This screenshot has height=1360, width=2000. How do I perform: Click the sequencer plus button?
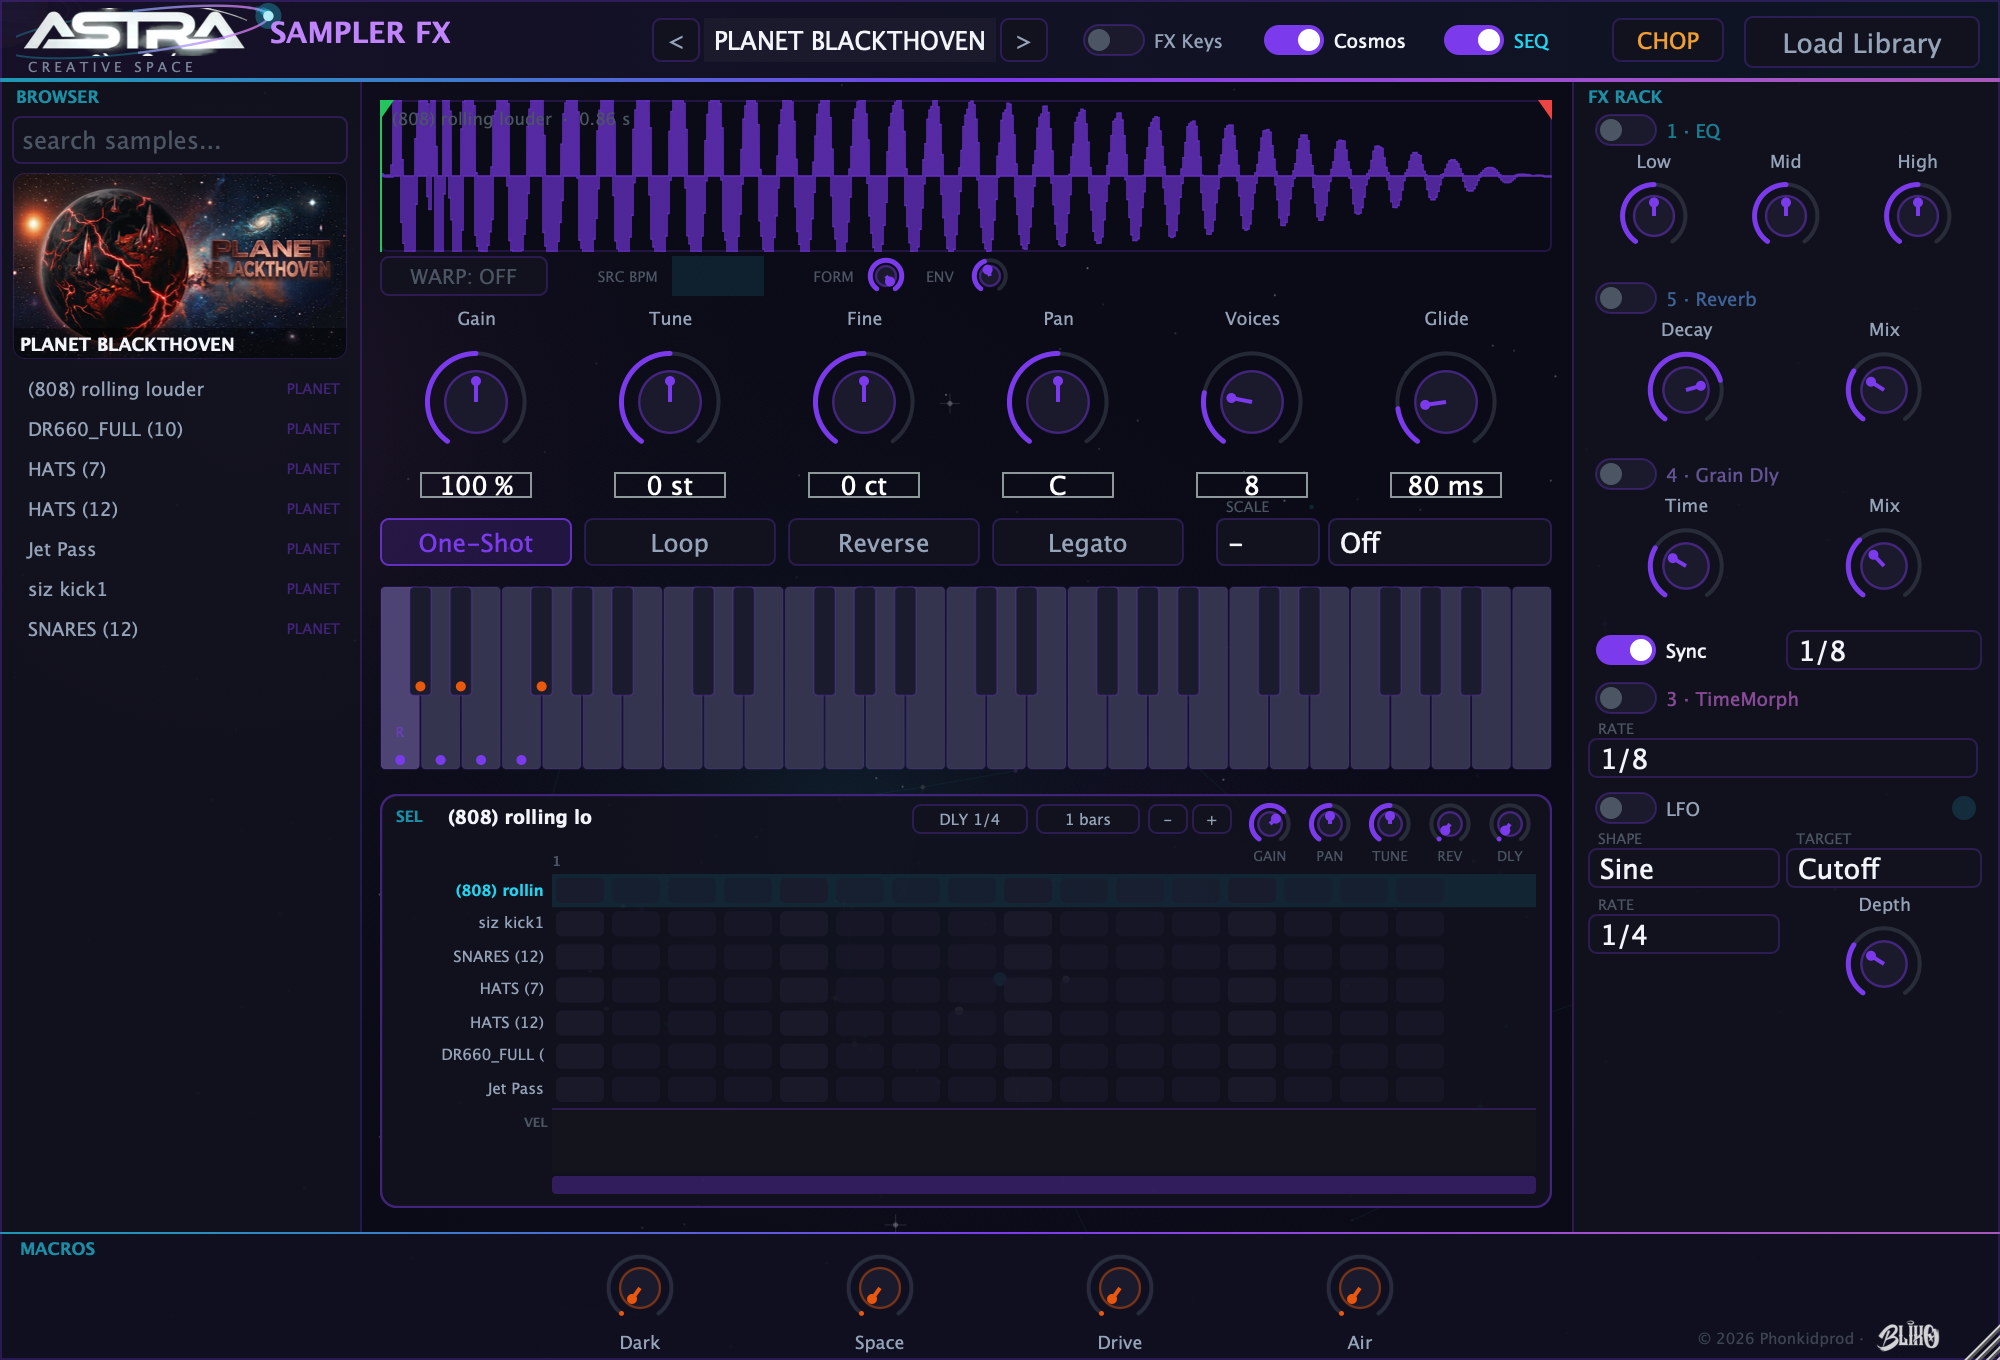tap(1212, 819)
